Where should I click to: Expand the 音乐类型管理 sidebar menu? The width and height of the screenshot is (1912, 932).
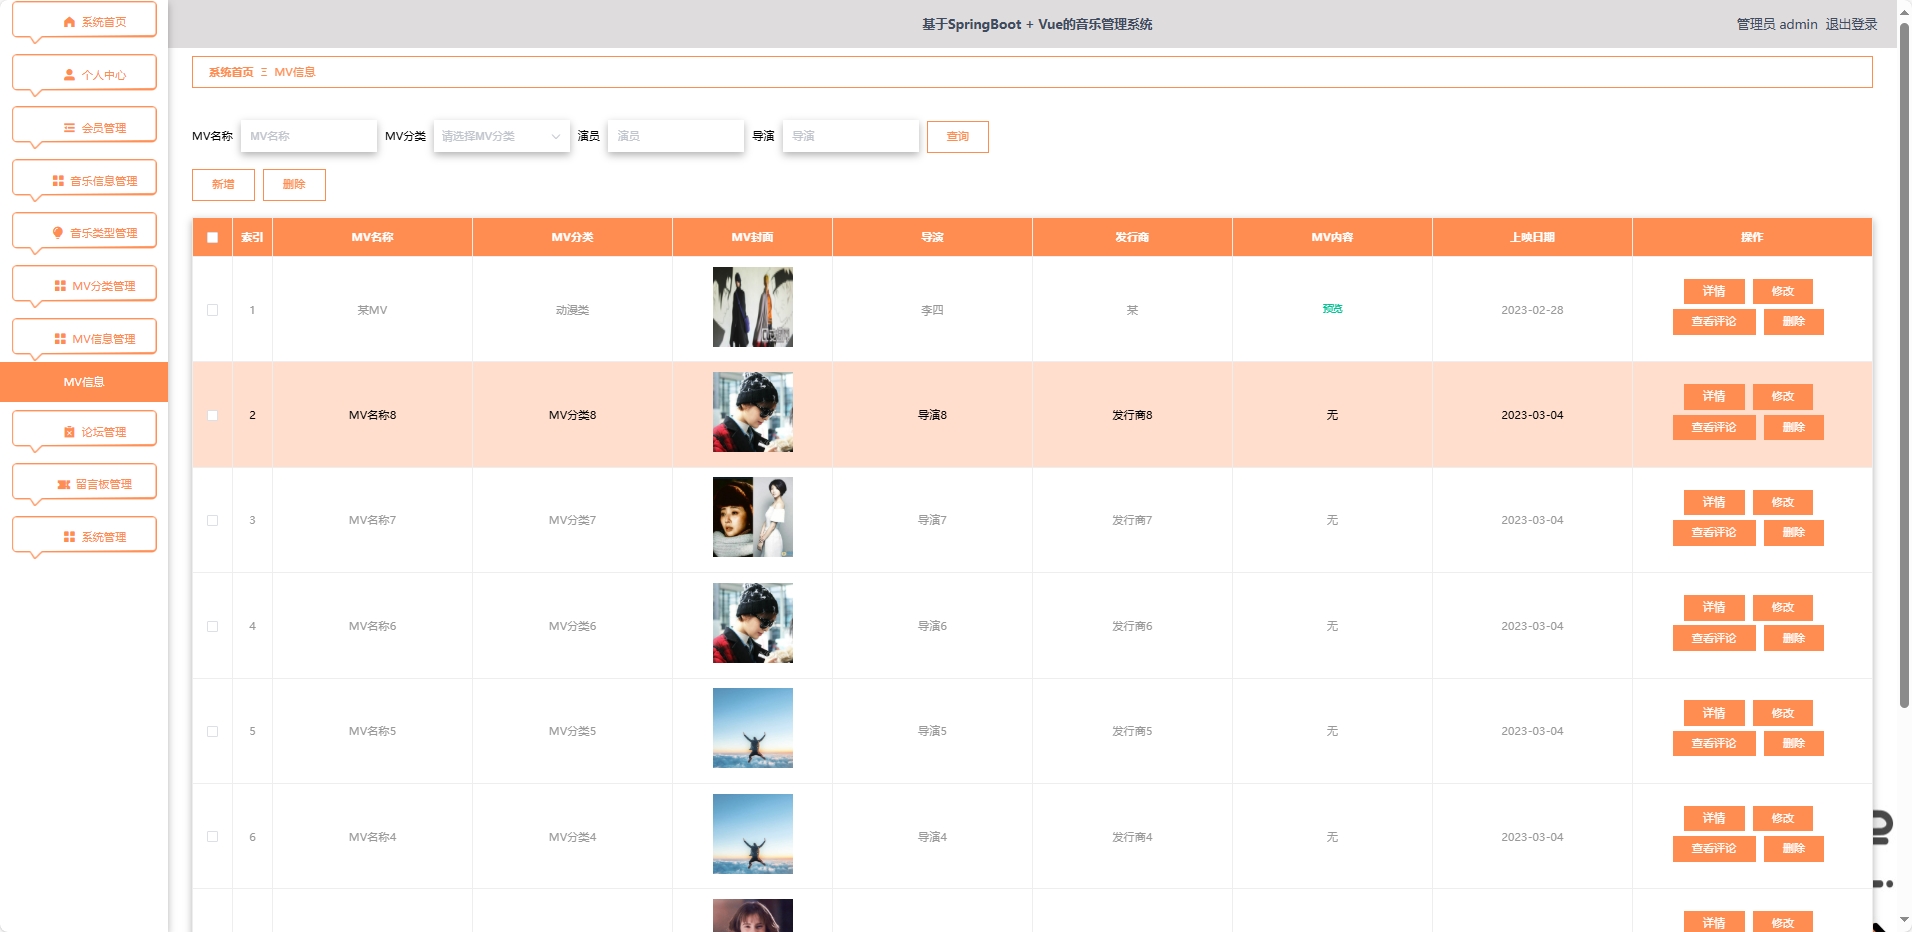pyautogui.click(x=84, y=232)
